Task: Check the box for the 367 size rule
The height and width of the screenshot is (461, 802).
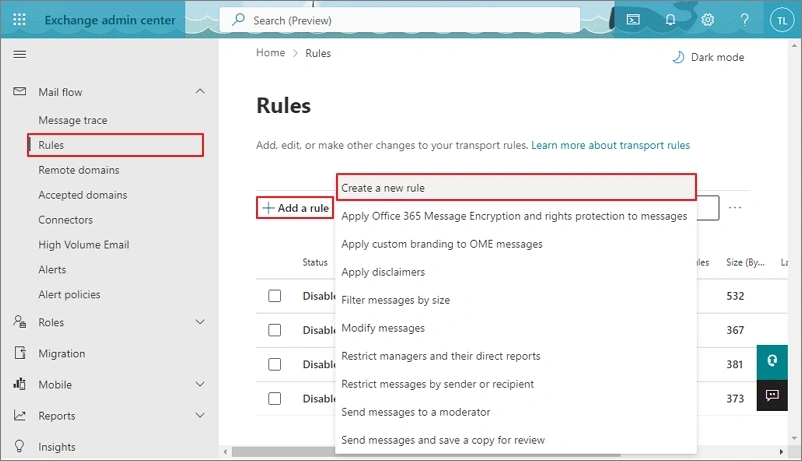Action: tap(275, 330)
